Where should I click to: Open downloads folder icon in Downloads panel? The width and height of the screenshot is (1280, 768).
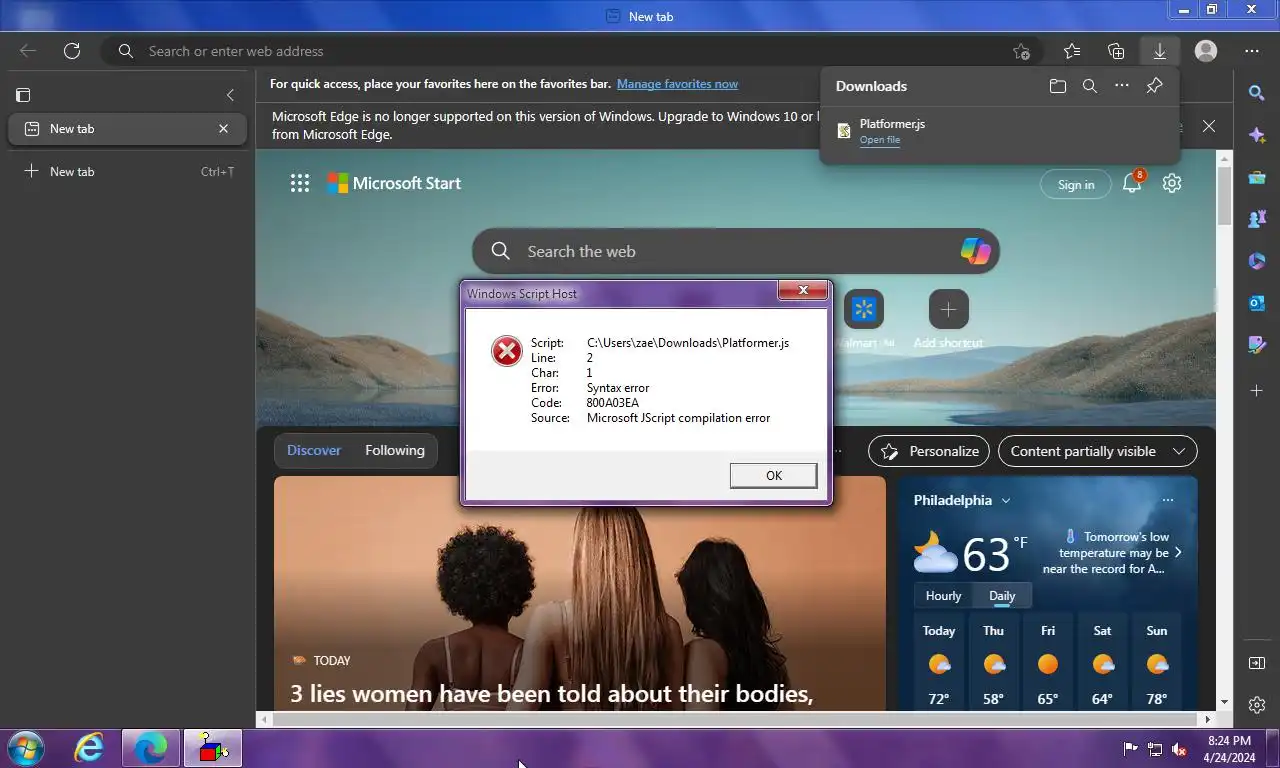click(x=1058, y=86)
